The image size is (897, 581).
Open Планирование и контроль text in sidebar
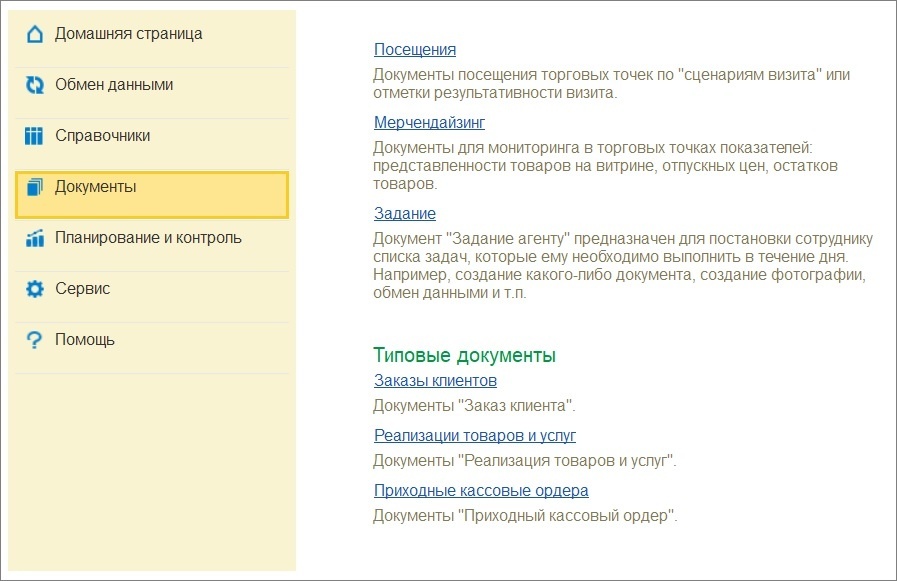coord(148,238)
